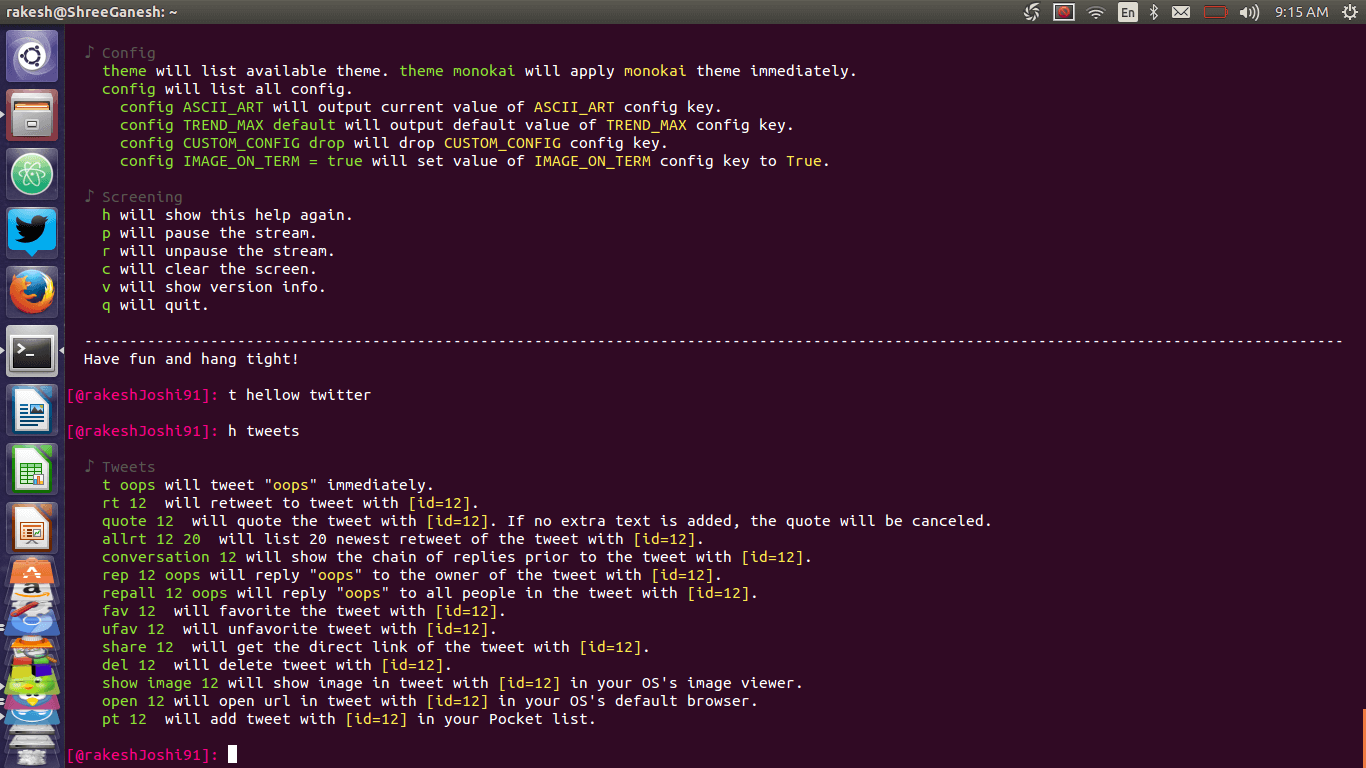Click the command "t hellow twitter"

(300, 395)
